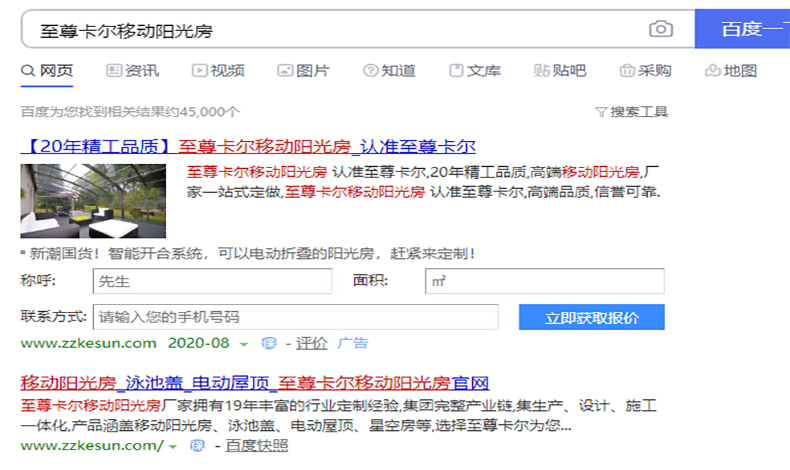
Task: Open www.zzkesun.com 2020-08 ad URL
Action: [124, 344]
